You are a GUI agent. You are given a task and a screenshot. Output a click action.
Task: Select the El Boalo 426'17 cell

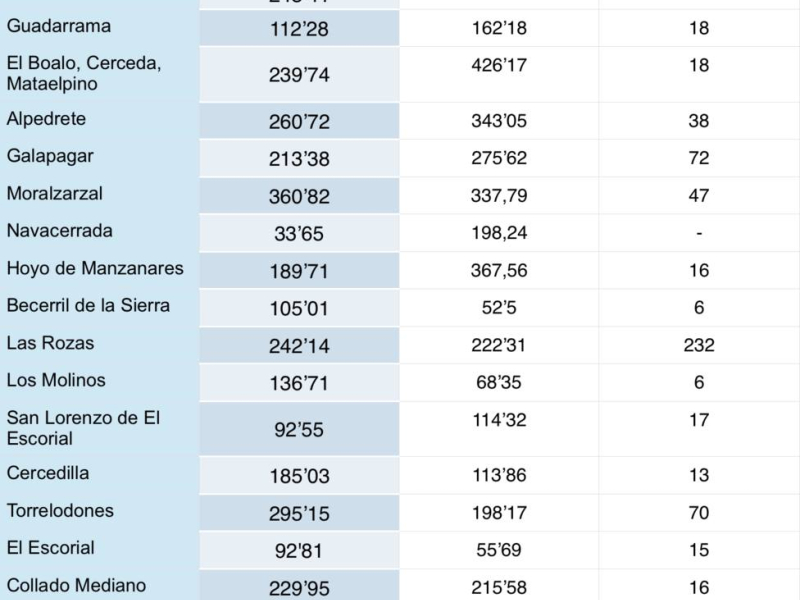point(498,75)
